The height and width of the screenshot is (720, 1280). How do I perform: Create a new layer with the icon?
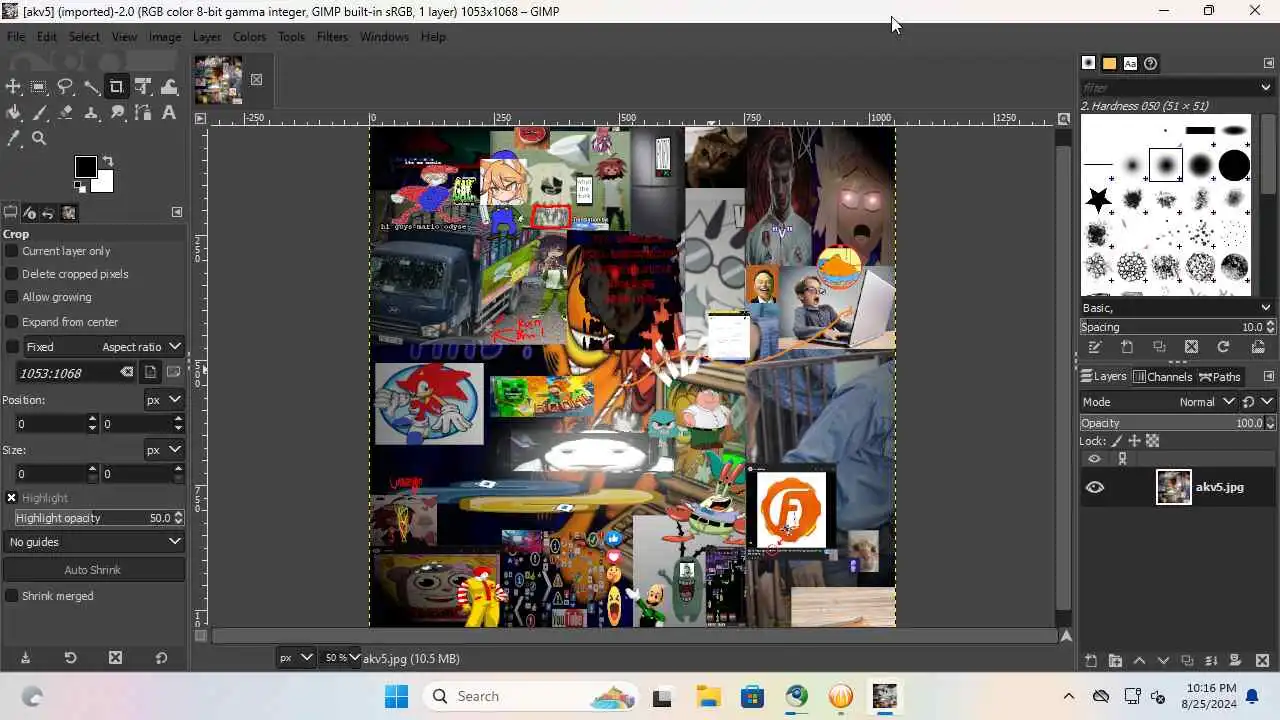click(1091, 661)
